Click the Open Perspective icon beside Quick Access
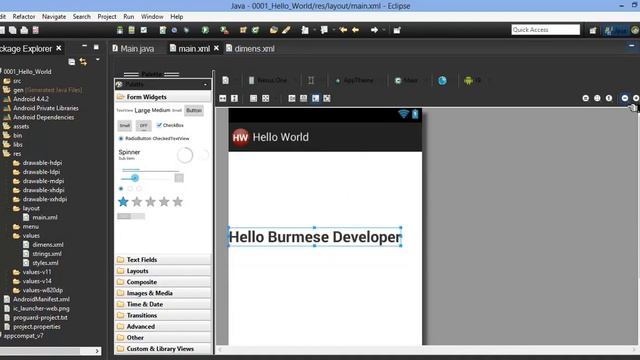This screenshot has width=640, height=360. click(x=593, y=30)
